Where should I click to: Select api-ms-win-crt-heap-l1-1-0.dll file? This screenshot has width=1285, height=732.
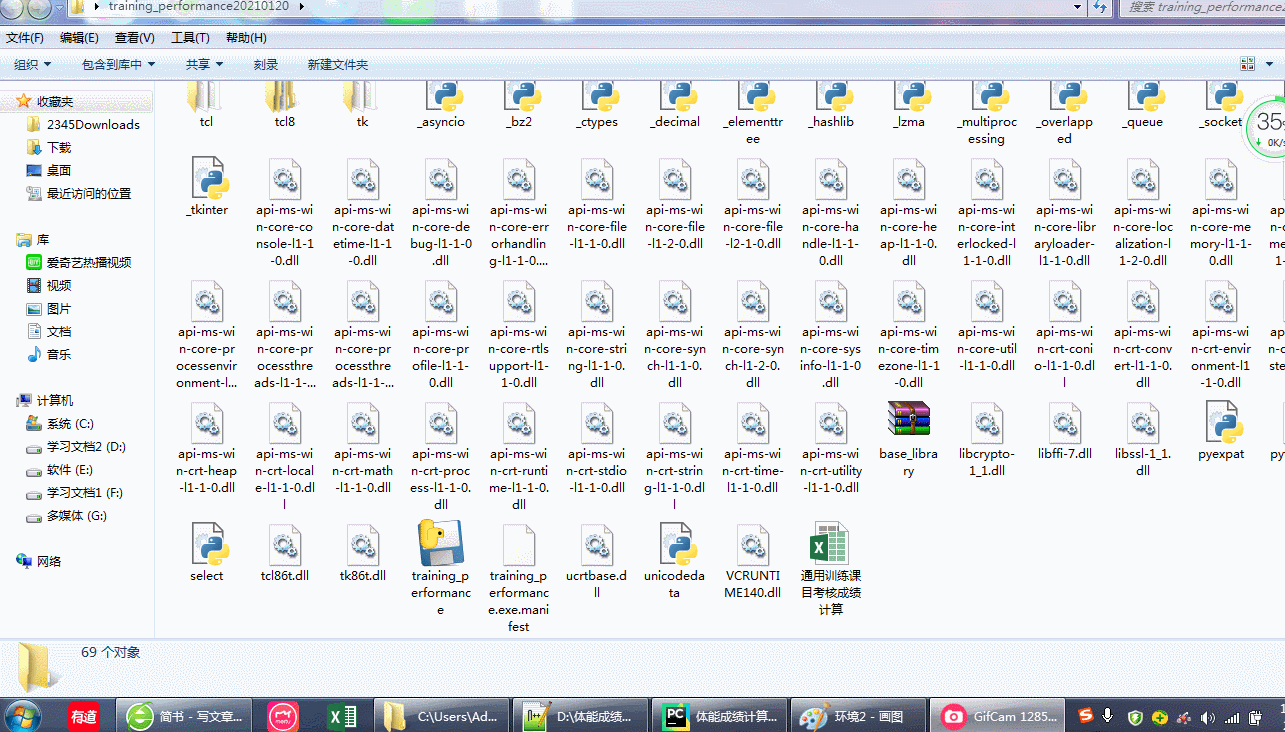[207, 448]
